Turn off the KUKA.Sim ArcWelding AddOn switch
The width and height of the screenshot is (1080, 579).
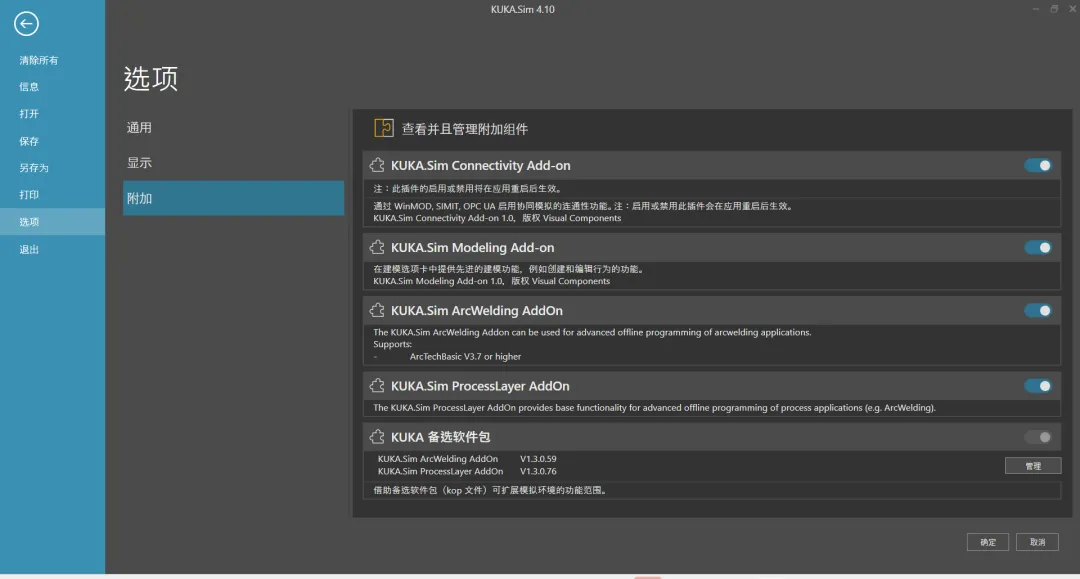pos(1038,310)
